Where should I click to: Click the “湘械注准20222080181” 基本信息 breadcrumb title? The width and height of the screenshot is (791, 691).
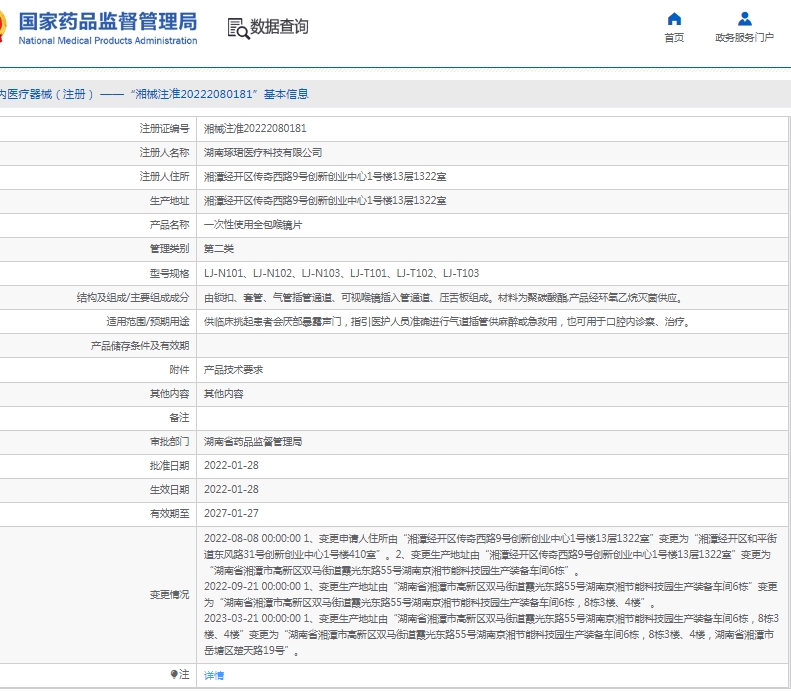coord(219,94)
